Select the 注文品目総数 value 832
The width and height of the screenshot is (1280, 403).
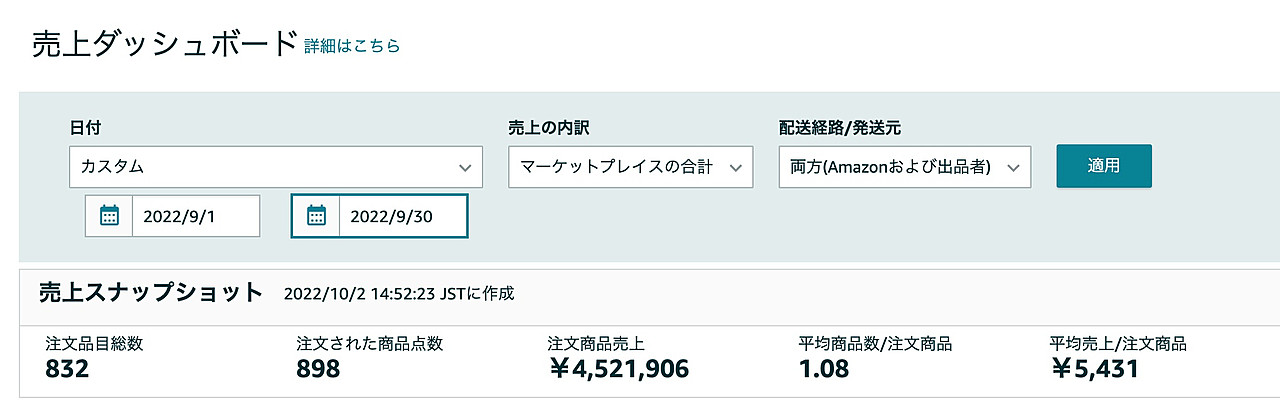click(x=68, y=369)
